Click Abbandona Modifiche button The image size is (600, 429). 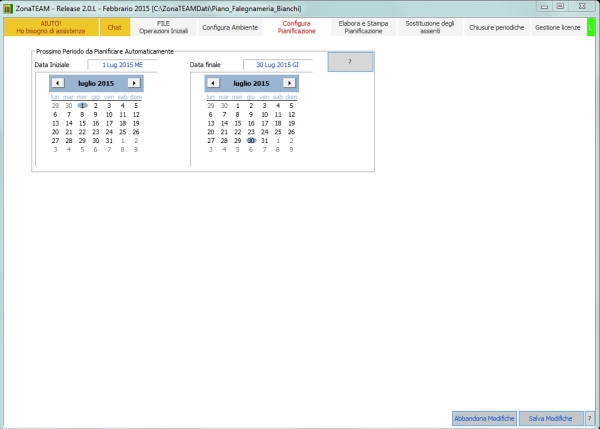pyautogui.click(x=484, y=418)
